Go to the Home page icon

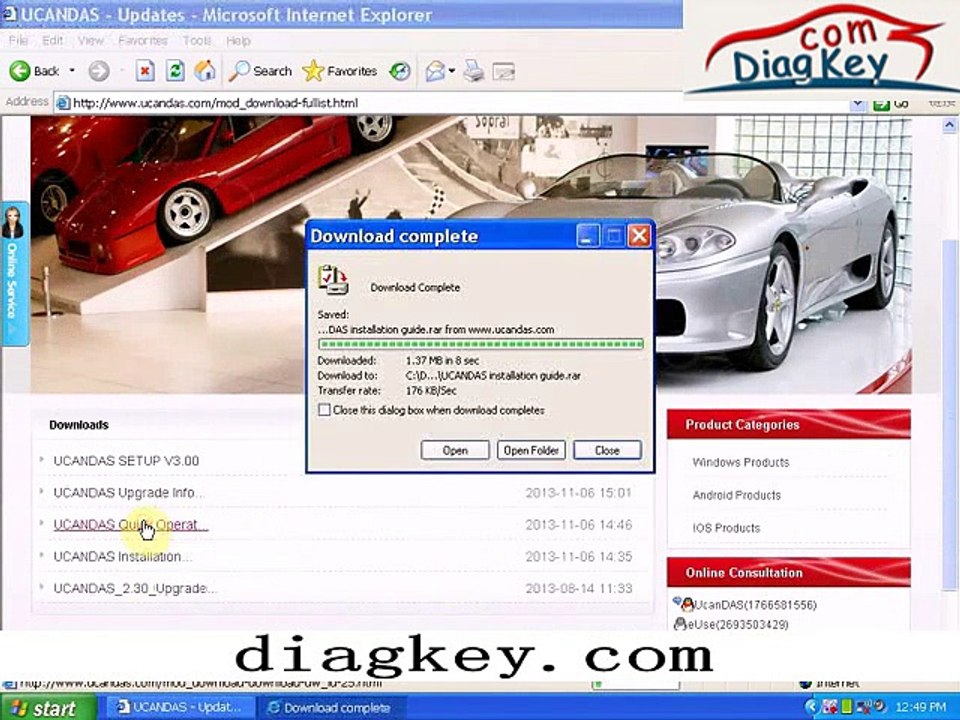tap(204, 71)
